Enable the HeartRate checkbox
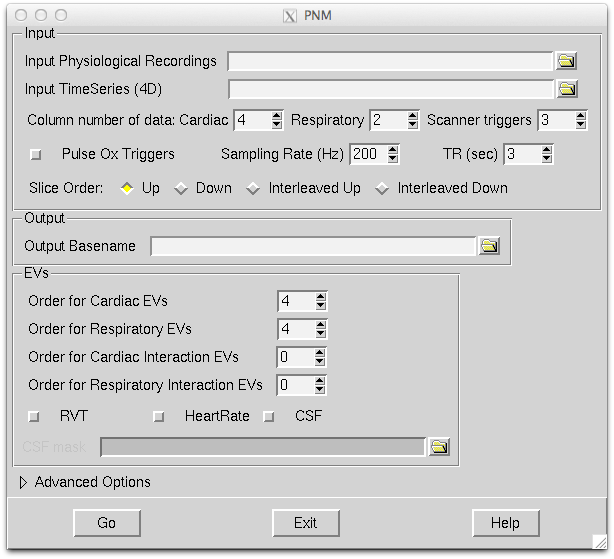This screenshot has width=614, height=559. [x=158, y=416]
